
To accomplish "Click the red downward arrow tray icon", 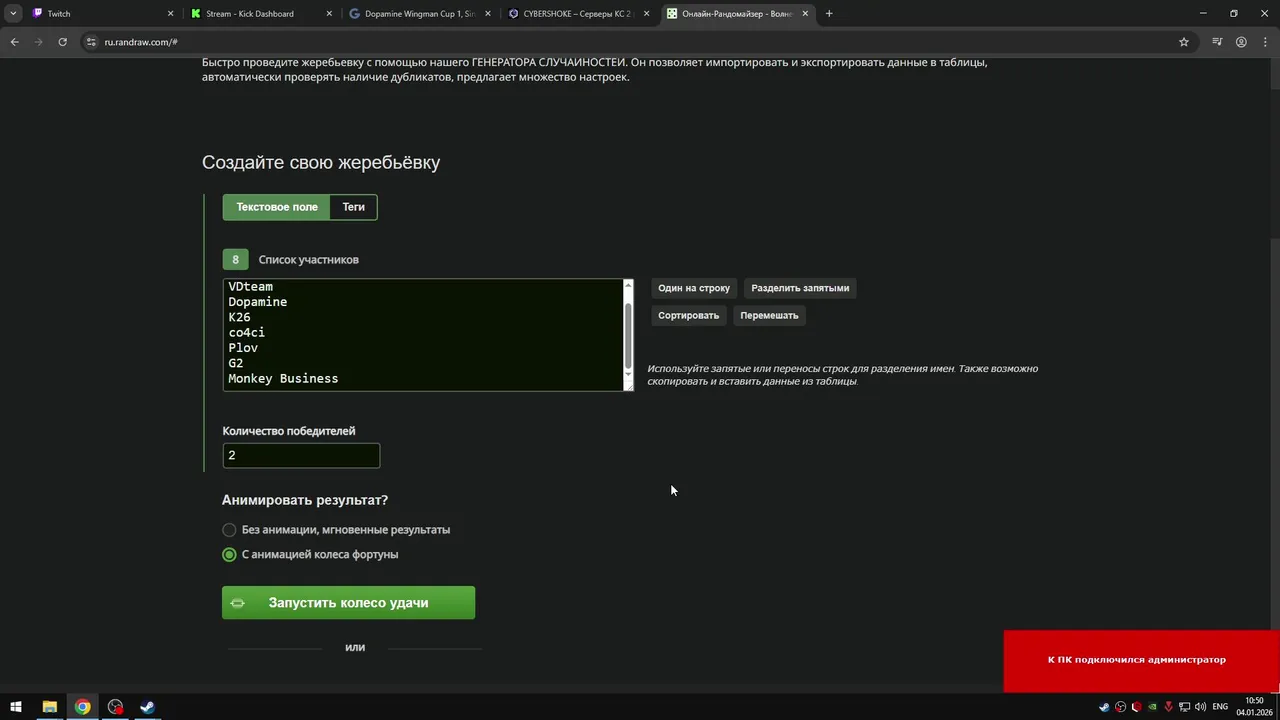I will (1168, 707).
